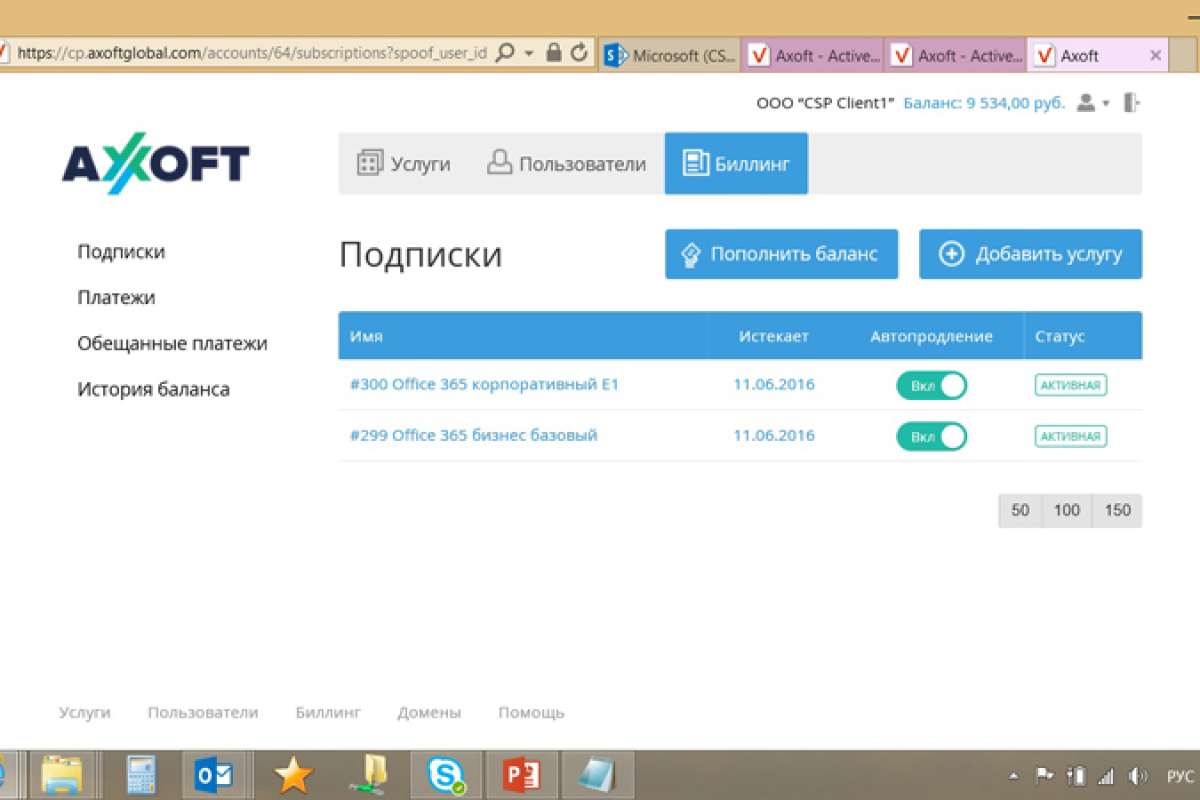Click the logout door icon
Viewport: 1200px width, 800px height.
coord(1132,103)
